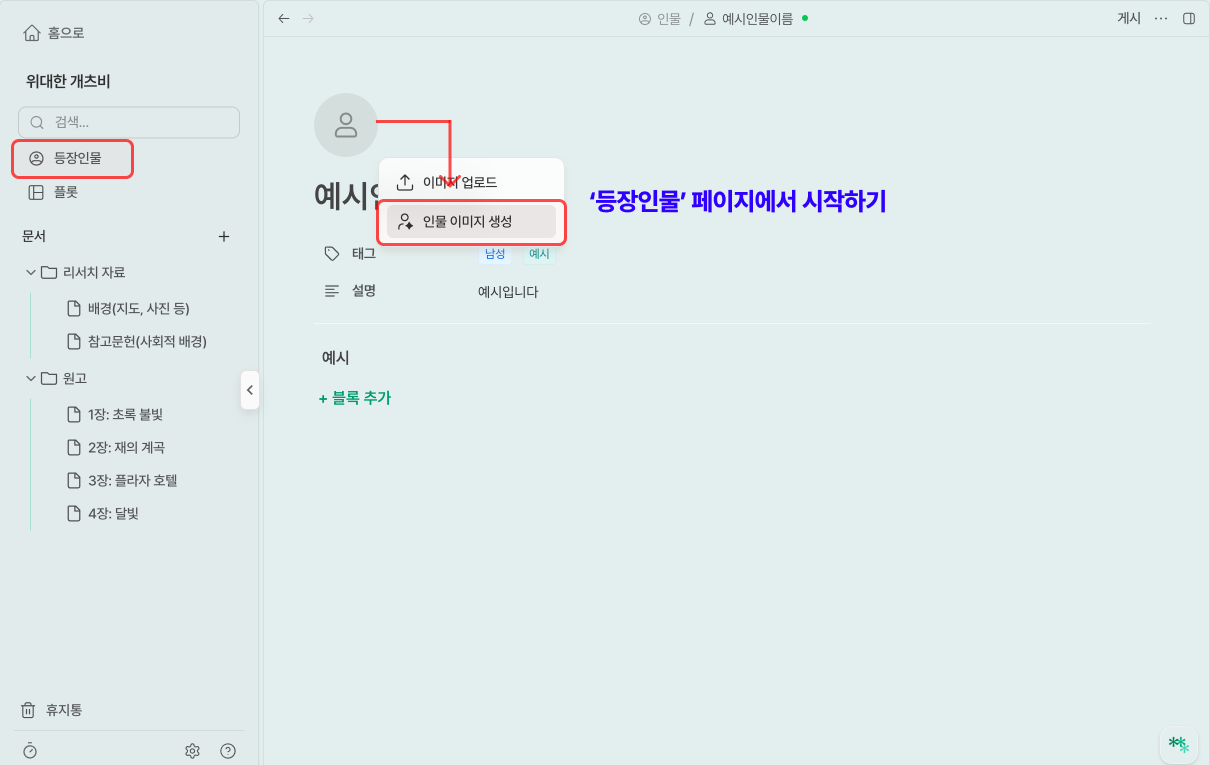
Task: Collapse the 원고 folder
Action: (30, 378)
